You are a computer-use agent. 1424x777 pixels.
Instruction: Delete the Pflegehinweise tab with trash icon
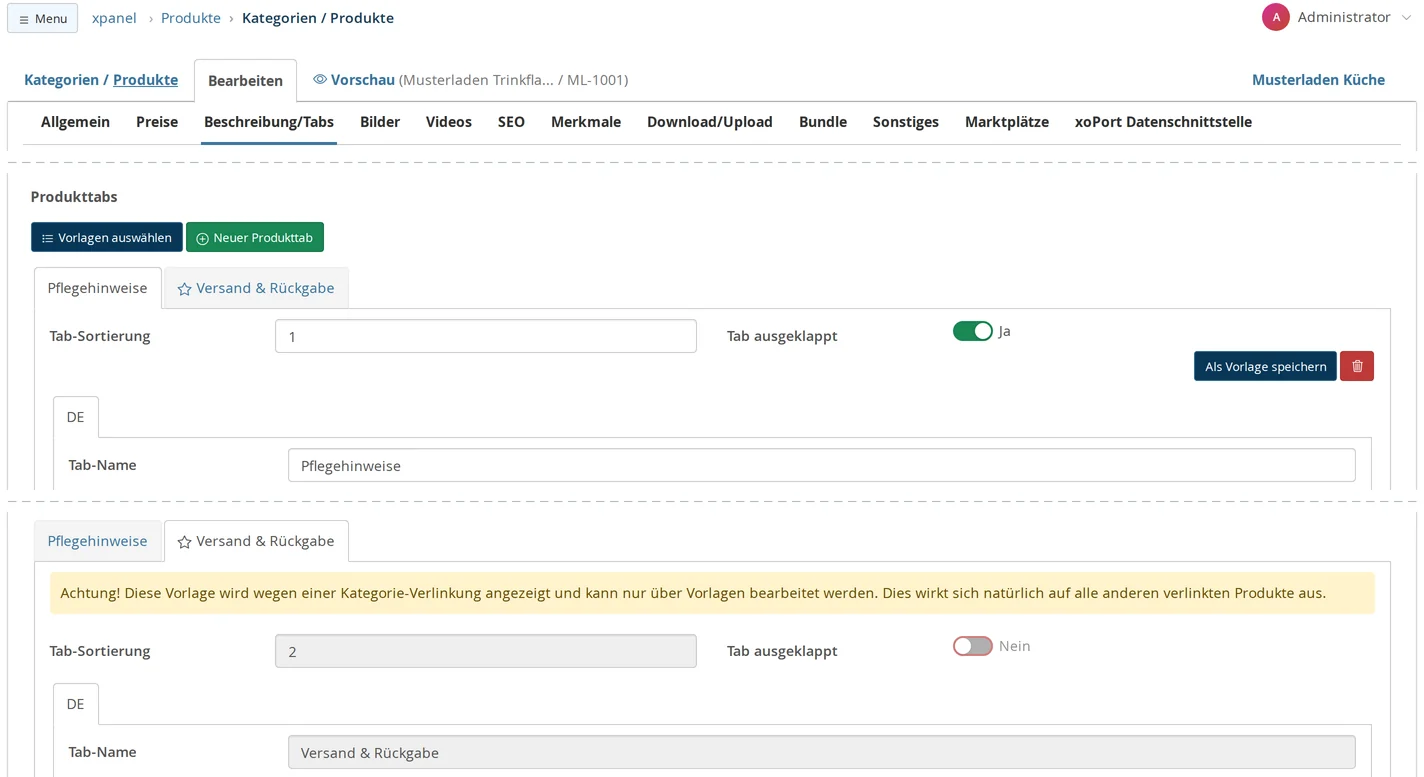coord(1357,366)
